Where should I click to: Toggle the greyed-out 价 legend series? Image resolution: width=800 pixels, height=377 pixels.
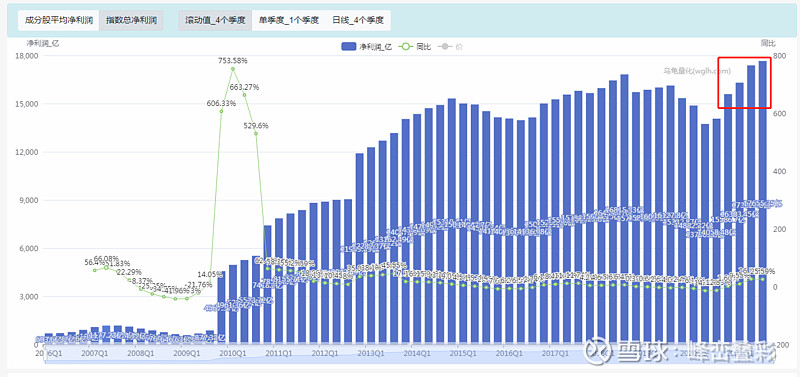(449, 46)
